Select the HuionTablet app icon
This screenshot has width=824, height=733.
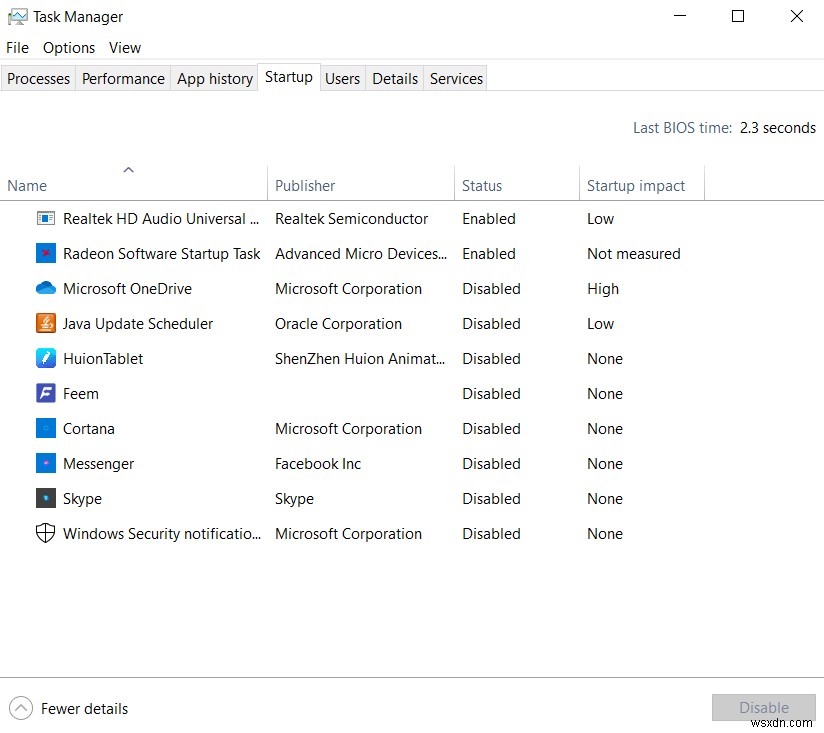coord(45,358)
